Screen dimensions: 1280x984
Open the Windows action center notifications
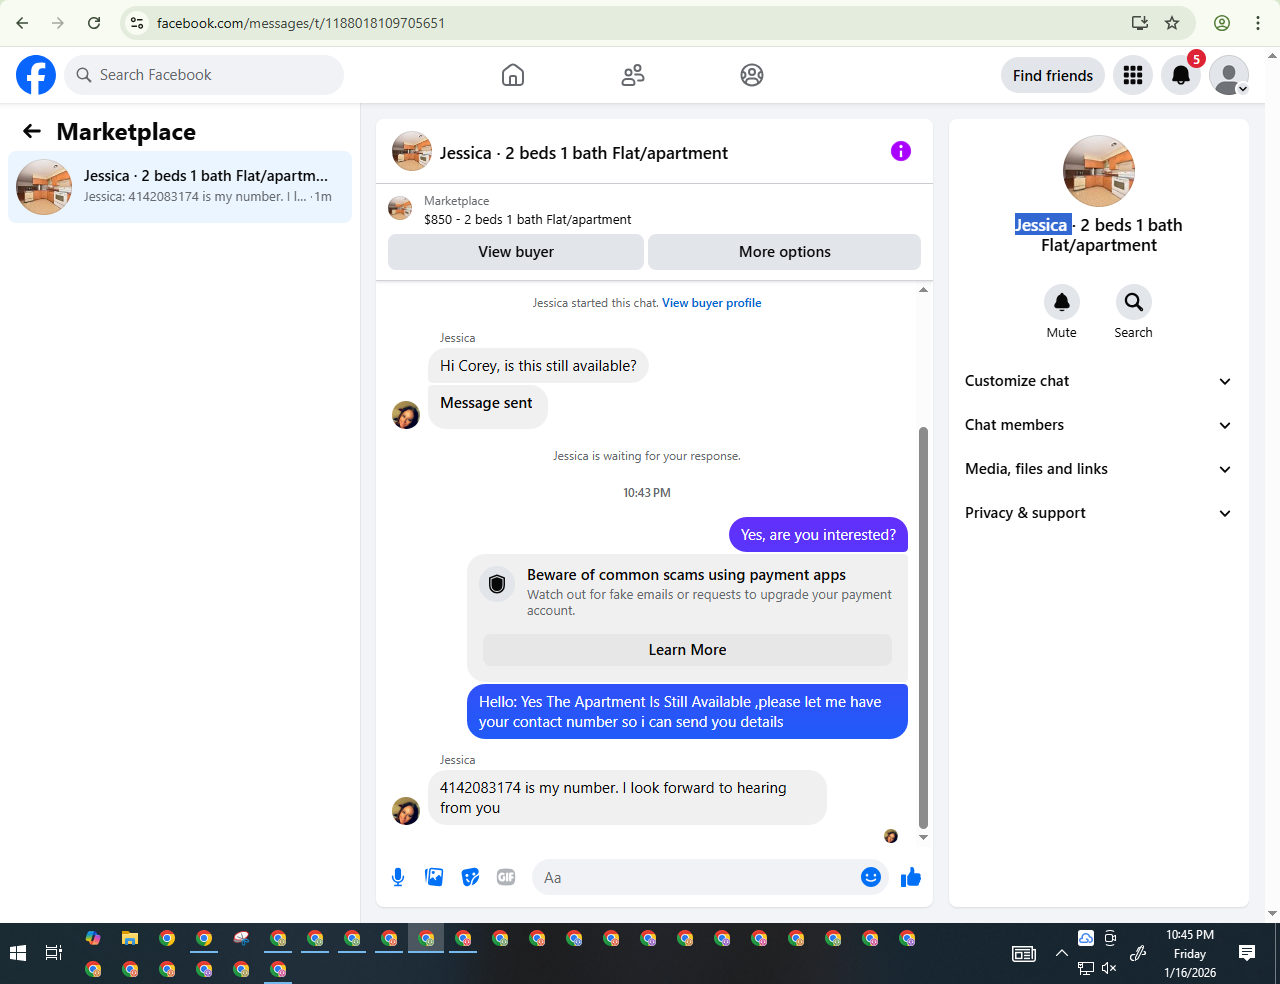(1247, 953)
